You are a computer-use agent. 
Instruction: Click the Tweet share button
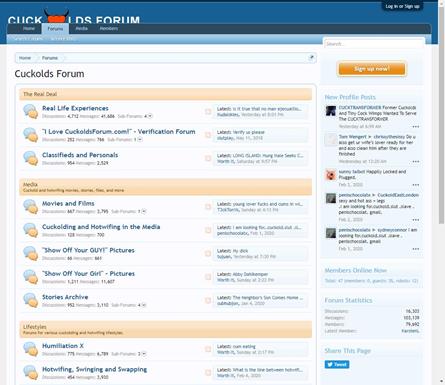pyautogui.click(x=337, y=364)
